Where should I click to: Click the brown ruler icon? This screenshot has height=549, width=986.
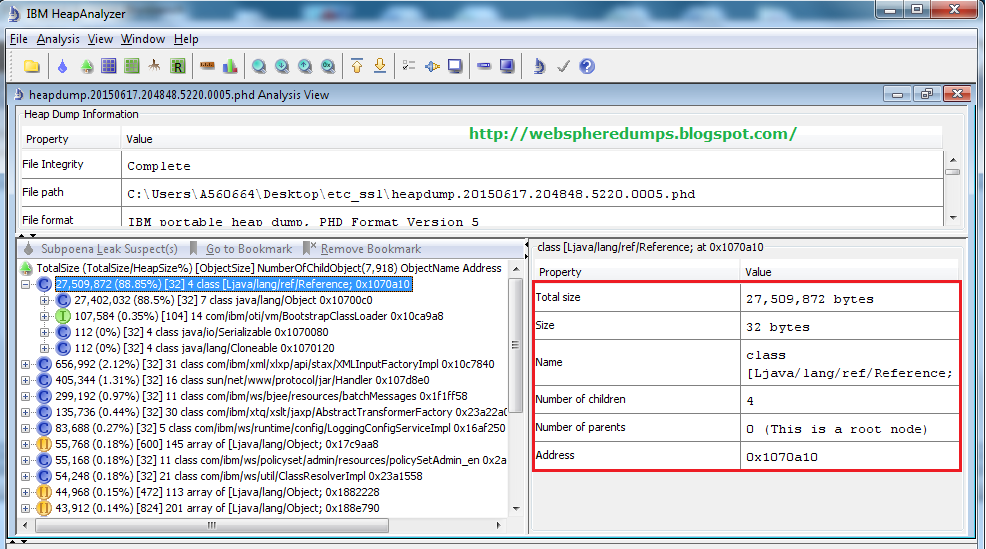(207, 66)
